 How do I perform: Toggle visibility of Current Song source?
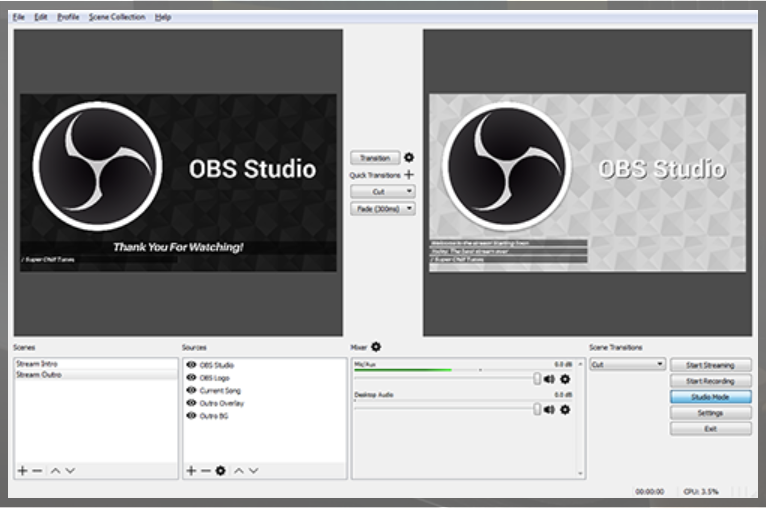(192, 390)
